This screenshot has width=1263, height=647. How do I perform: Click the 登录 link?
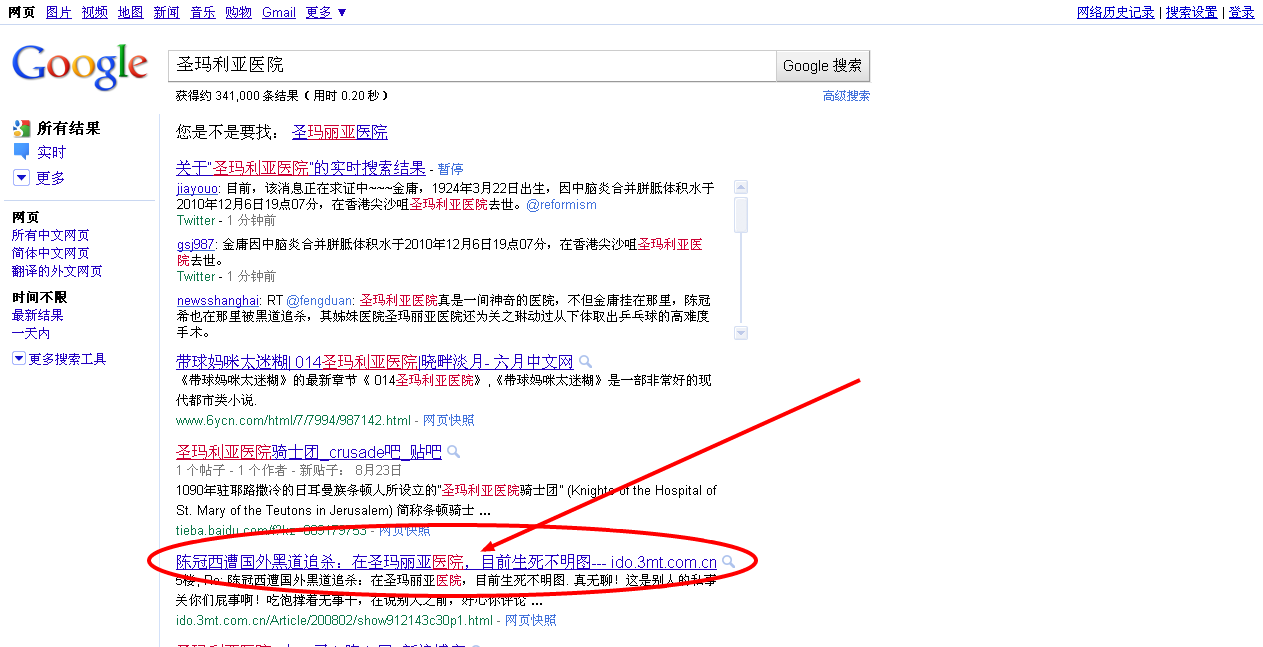1241,12
